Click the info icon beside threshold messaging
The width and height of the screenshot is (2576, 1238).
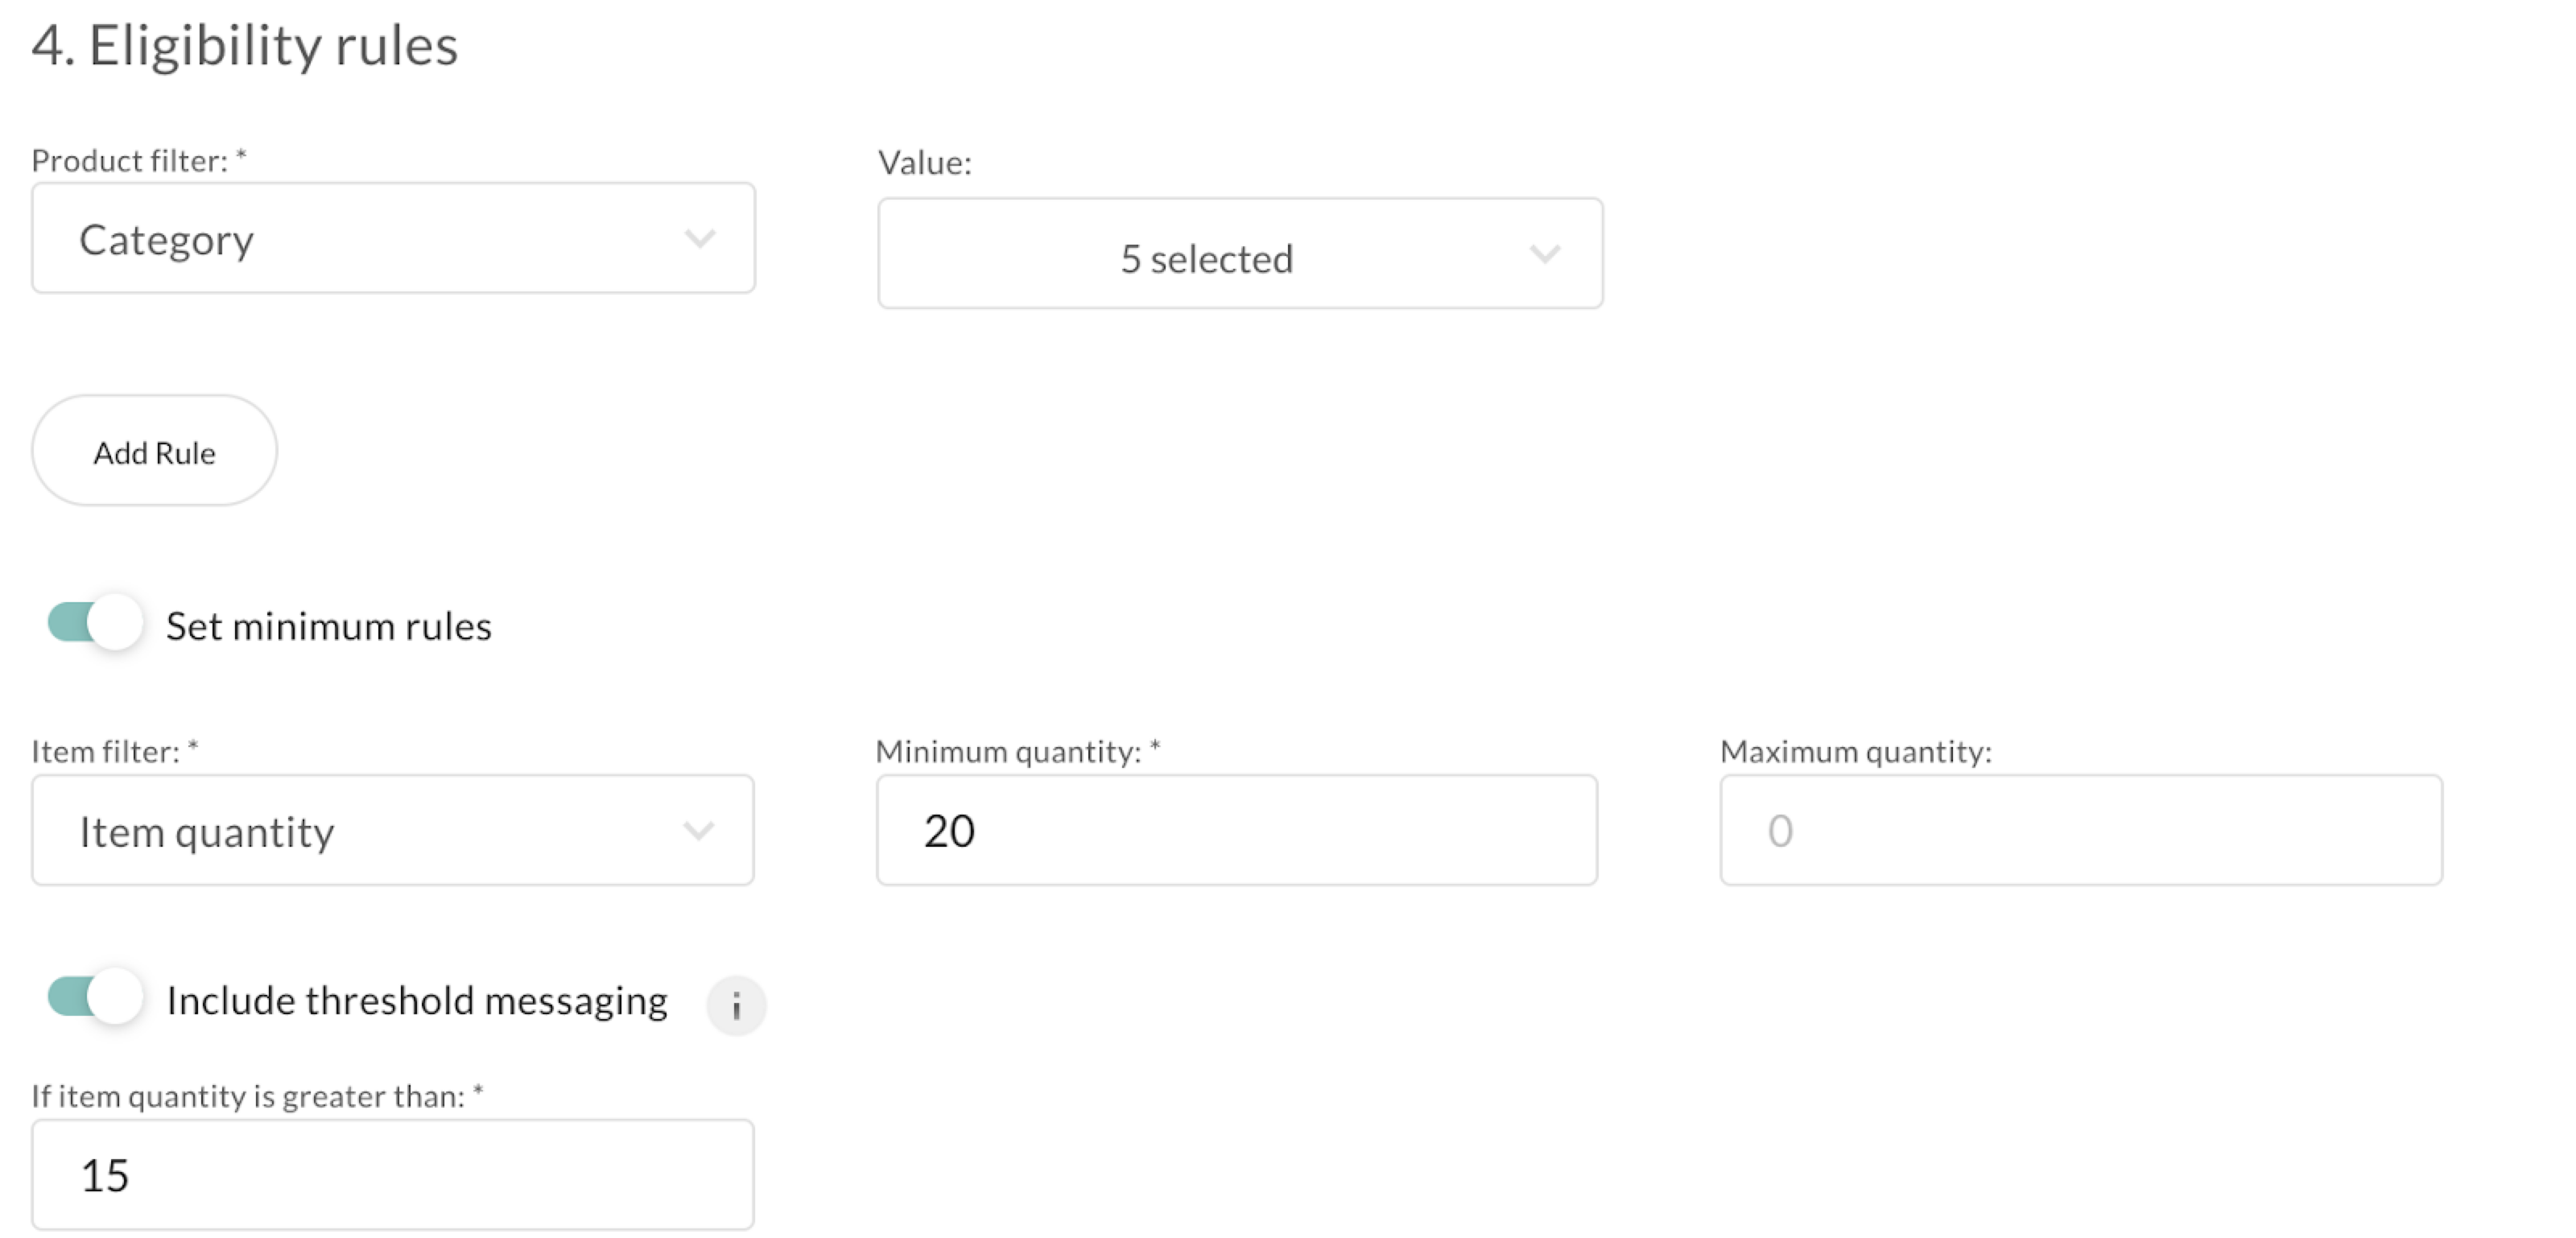pos(736,1005)
